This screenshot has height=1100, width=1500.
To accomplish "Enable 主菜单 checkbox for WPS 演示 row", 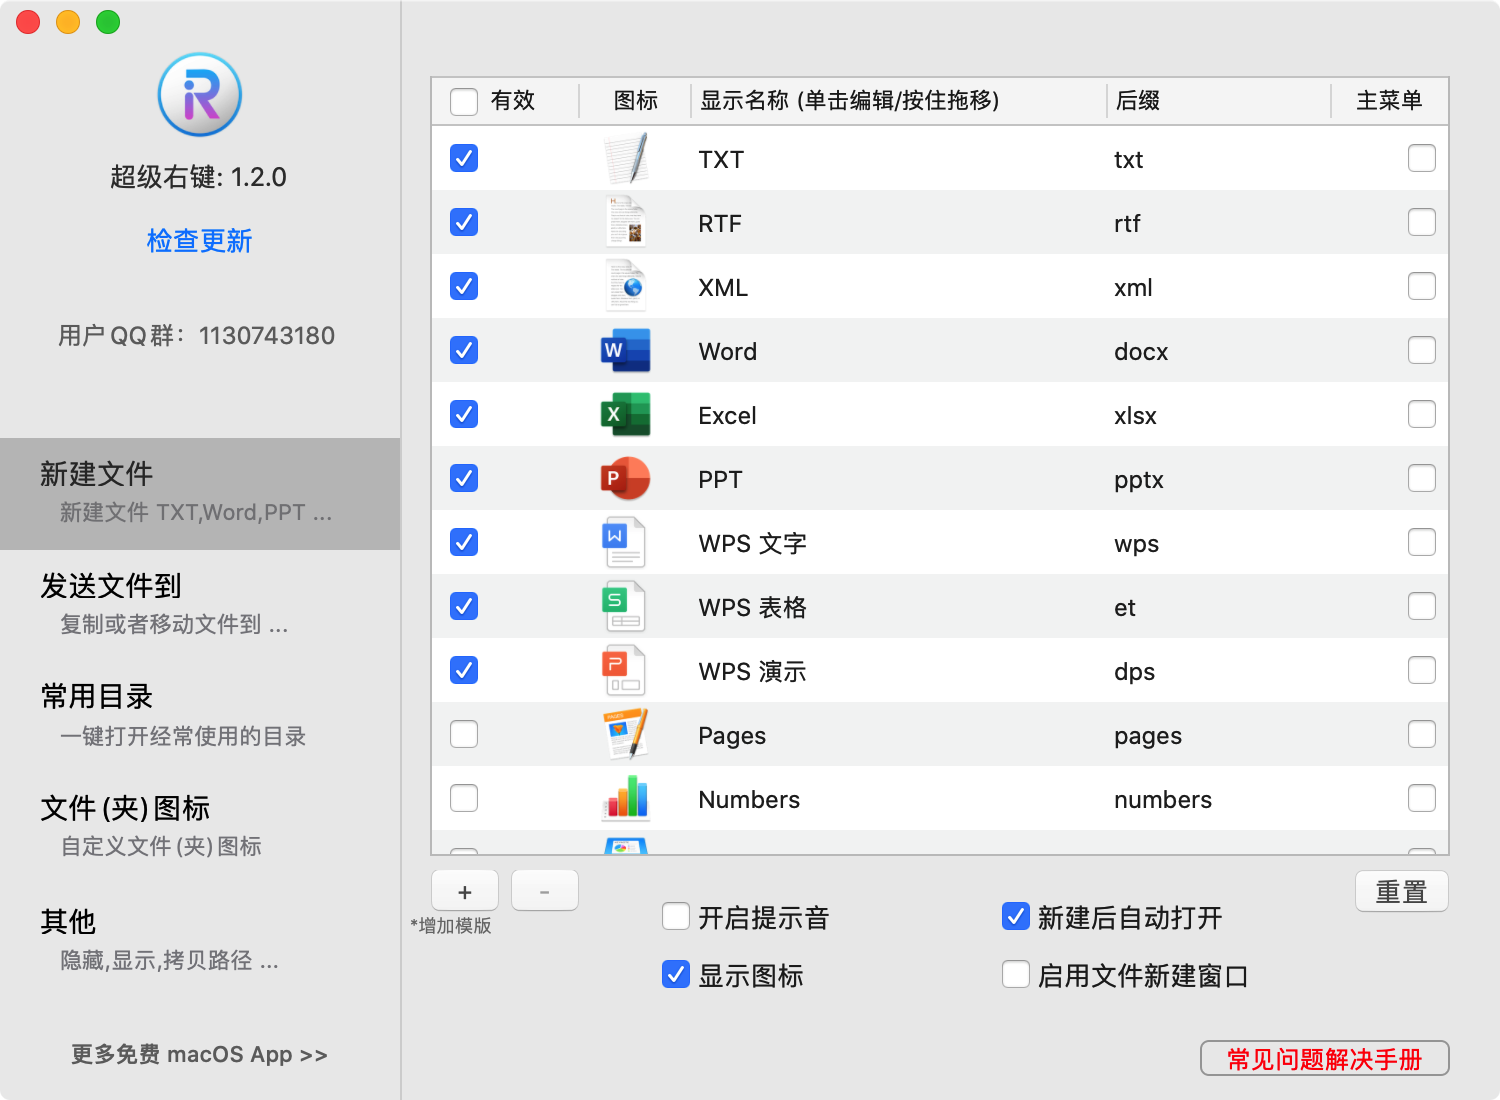I will point(1422,670).
